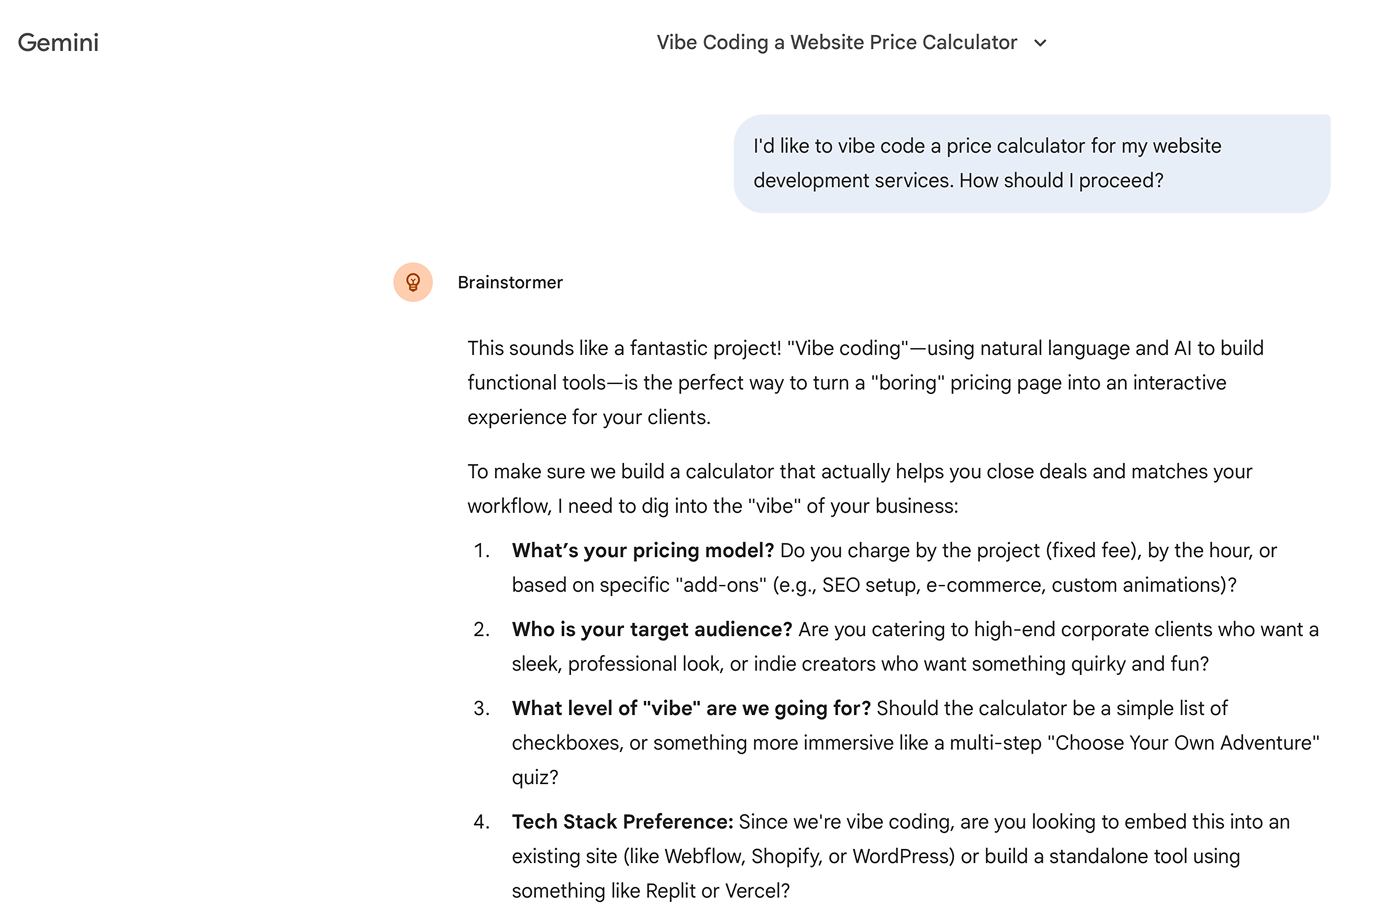Click the bold "What's your pricing model?" heading
Viewport: 1385px width, 922px height.
(x=643, y=550)
